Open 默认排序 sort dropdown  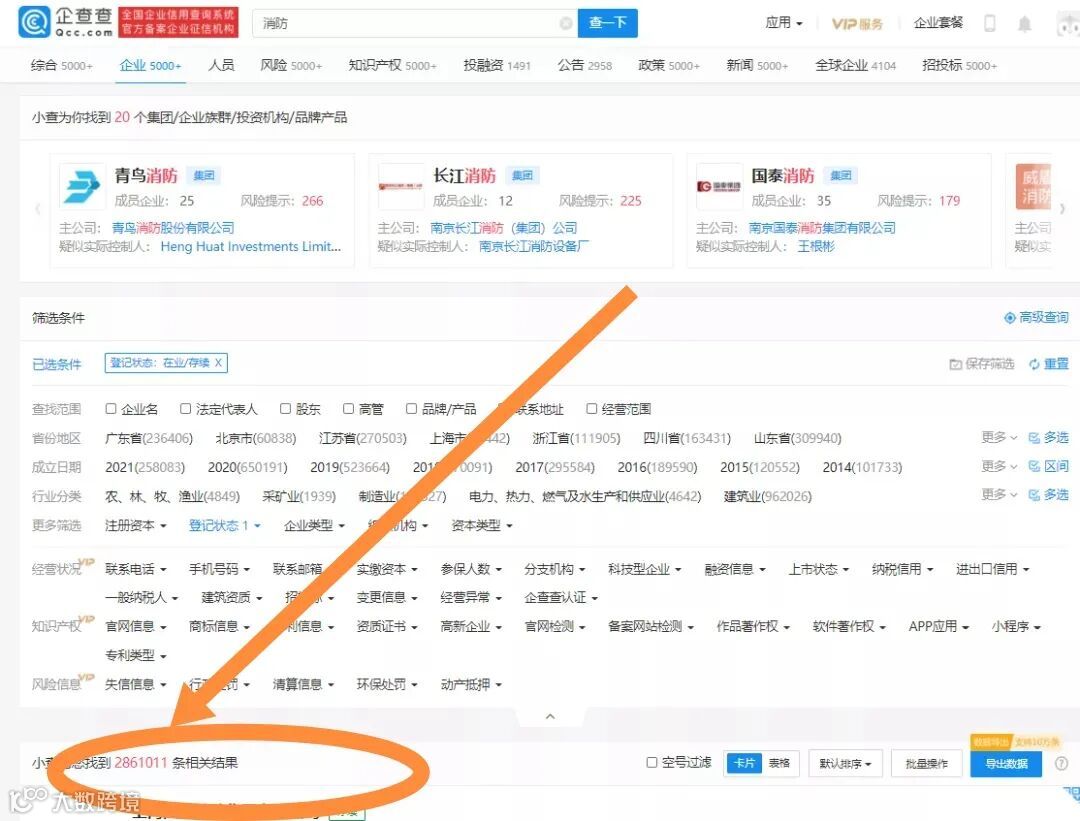tap(845, 763)
